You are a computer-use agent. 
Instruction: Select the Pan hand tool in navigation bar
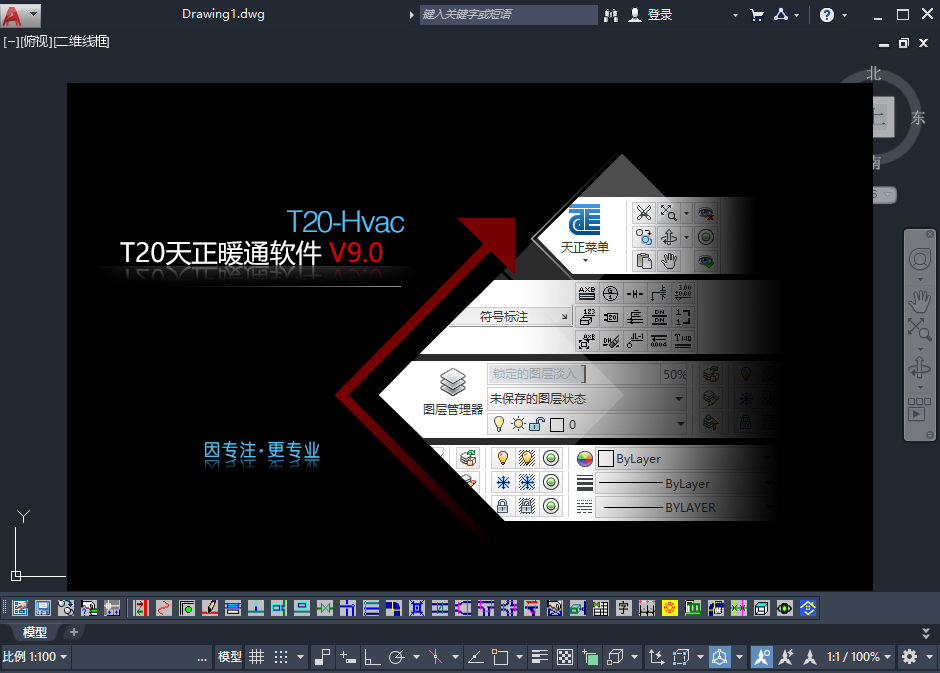coord(919,298)
